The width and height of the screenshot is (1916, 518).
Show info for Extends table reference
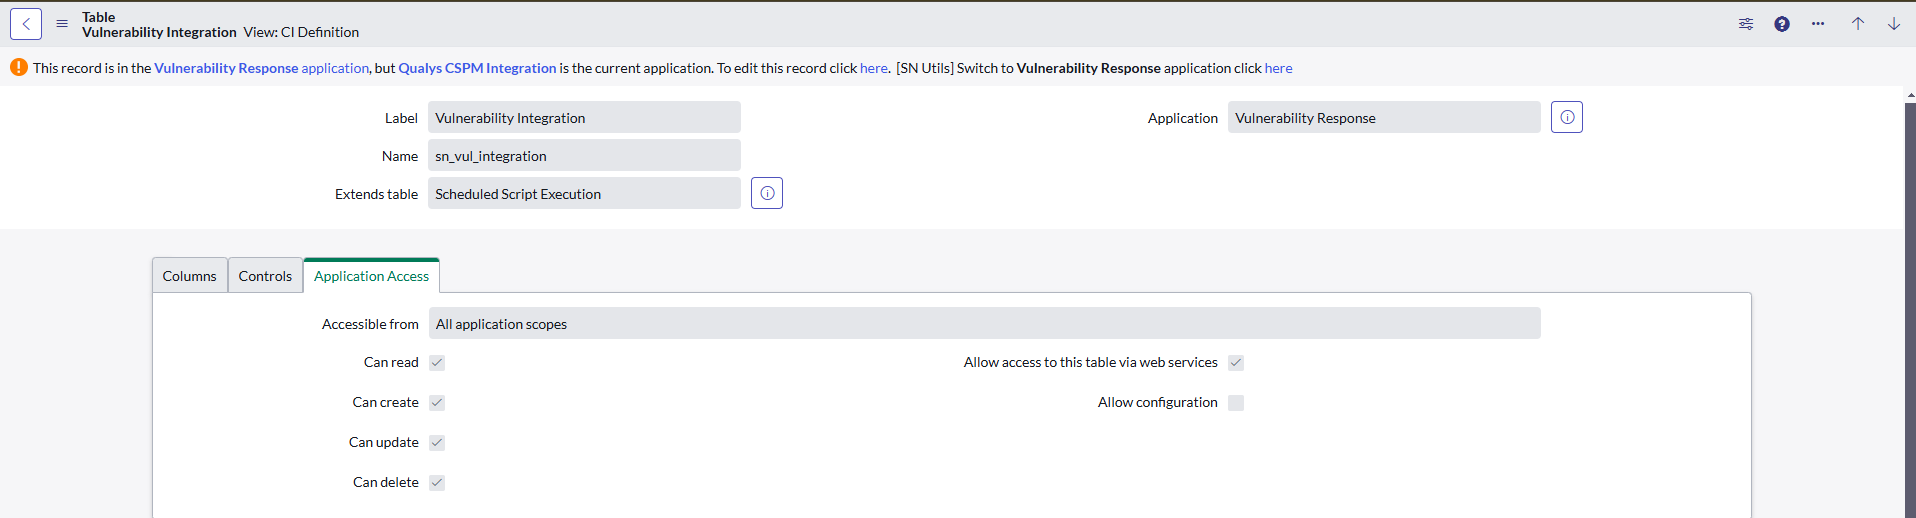click(767, 193)
